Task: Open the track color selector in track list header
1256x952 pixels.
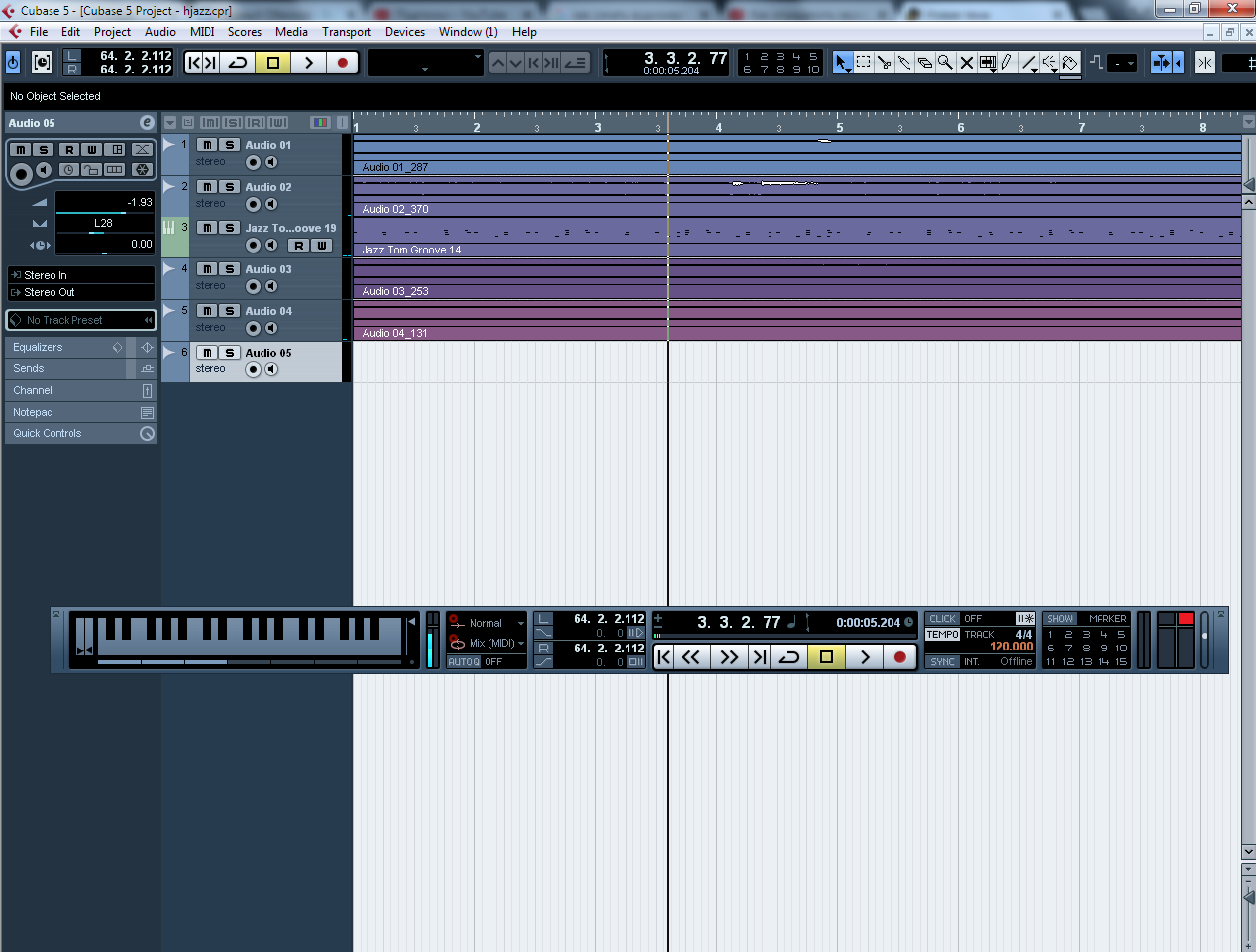Action: coord(321,122)
